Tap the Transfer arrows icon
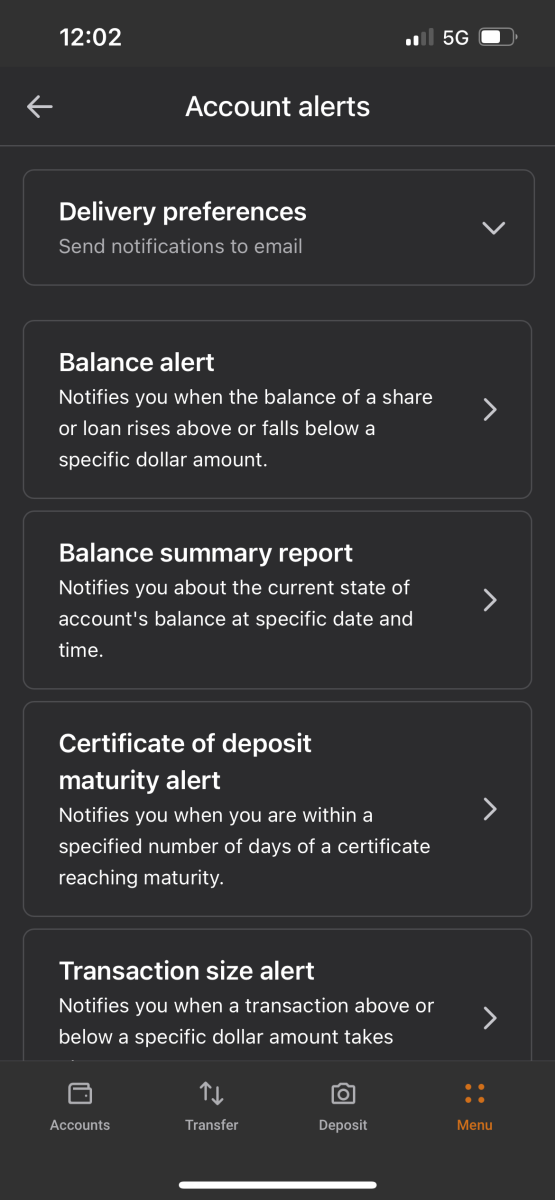 [x=212, y=1093]
